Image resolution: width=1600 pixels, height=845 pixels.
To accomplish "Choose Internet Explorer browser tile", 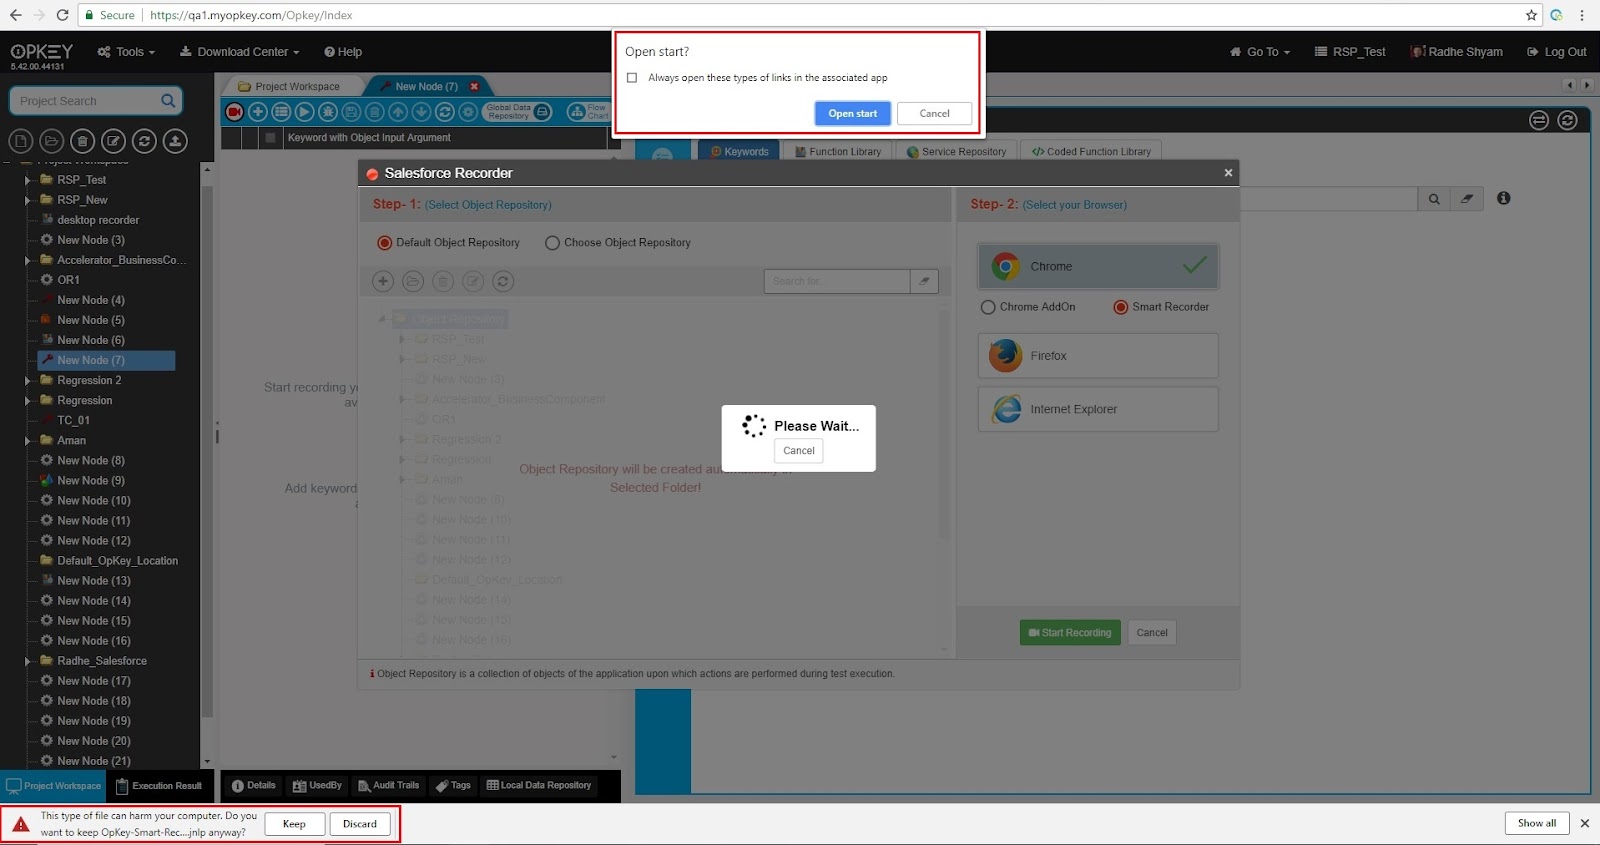I will click(1098, 409).
